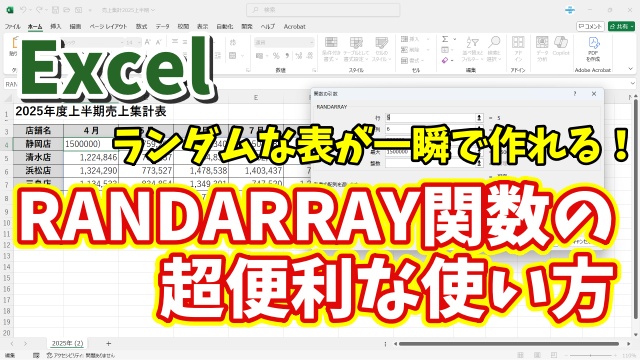Click the decrease font size icon

pyautogui.click(x=159, y=42)
